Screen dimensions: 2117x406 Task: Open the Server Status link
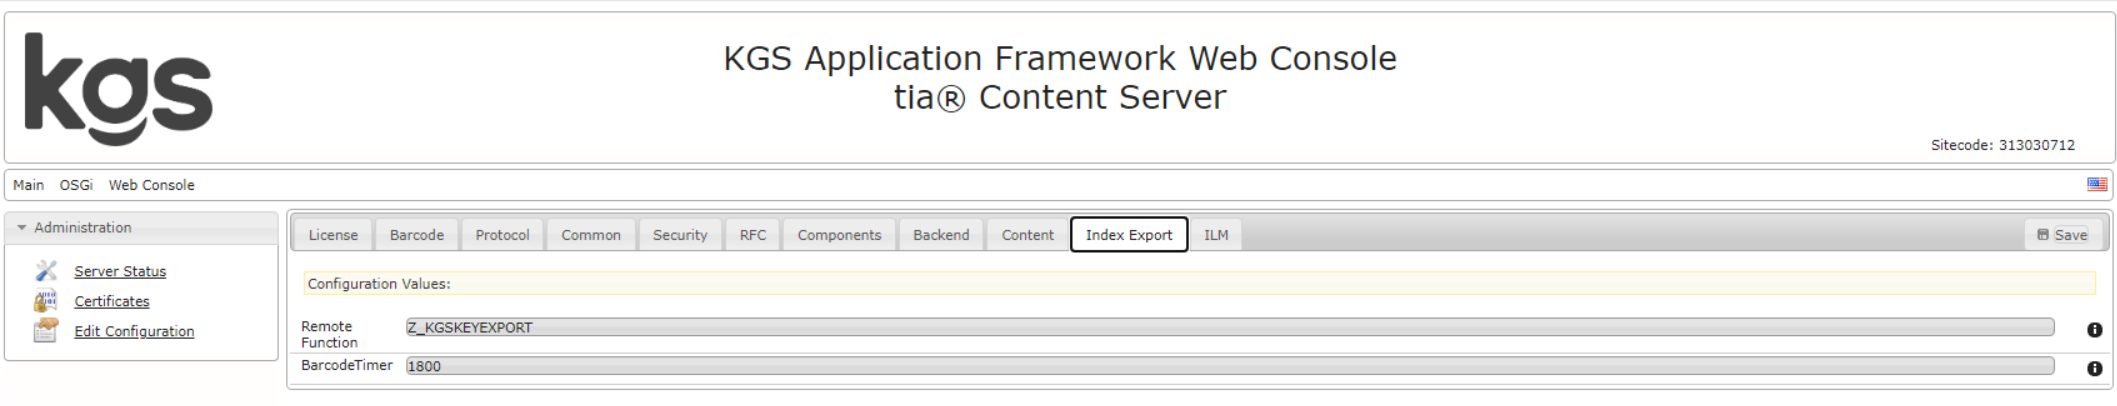(120, 271)
